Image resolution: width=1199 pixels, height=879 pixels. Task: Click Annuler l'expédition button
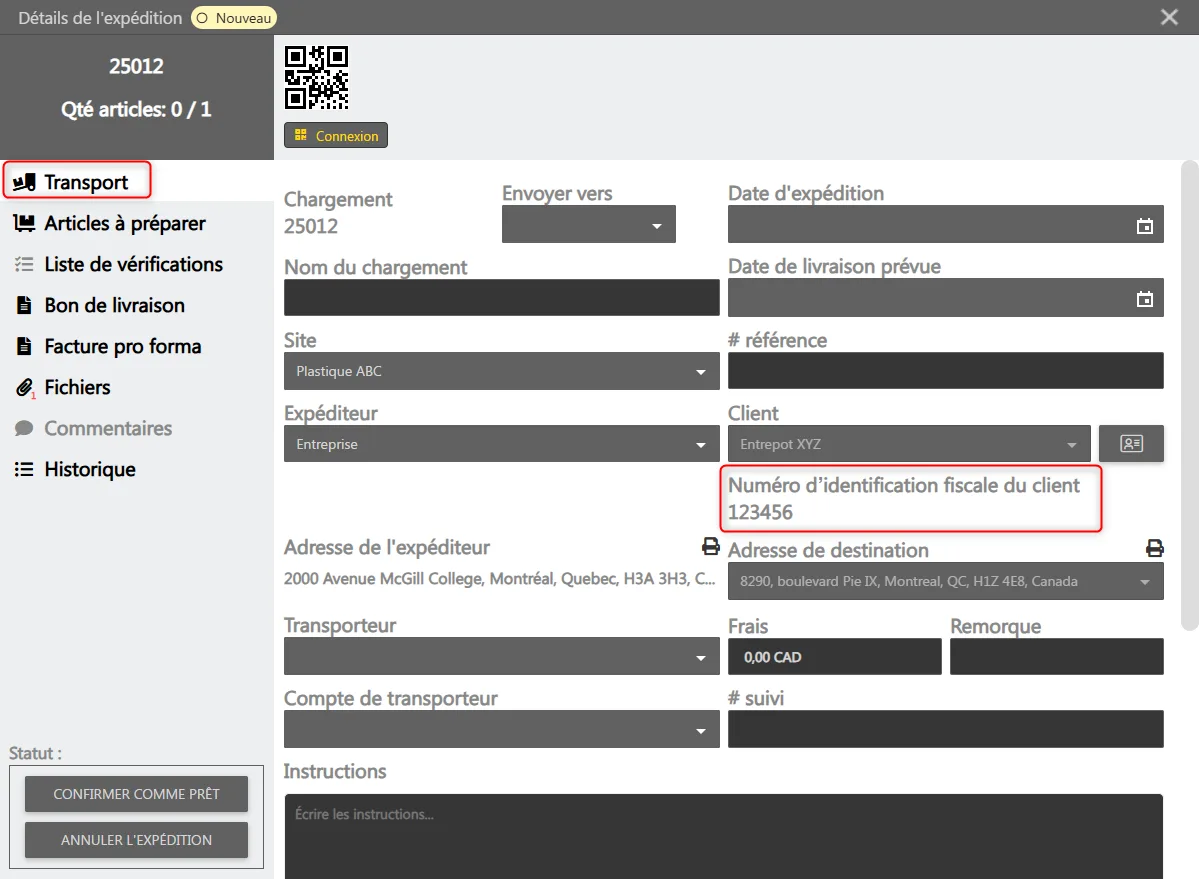coord(136,840)
